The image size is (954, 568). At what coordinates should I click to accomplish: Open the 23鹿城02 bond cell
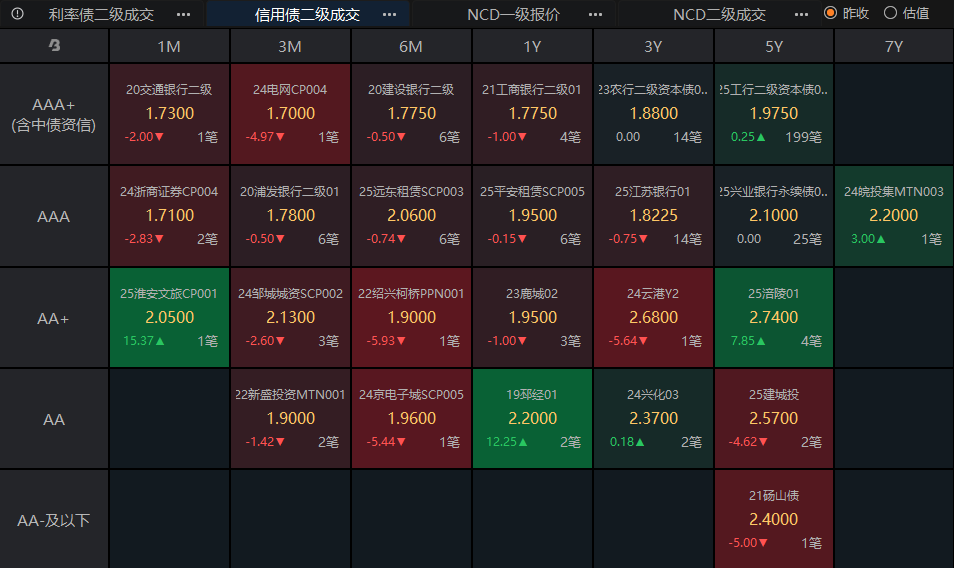[x=532, y=317]
